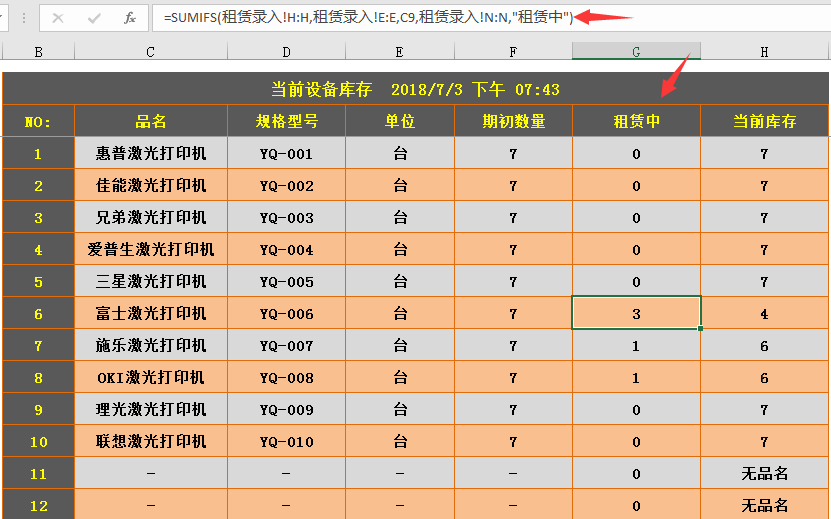Click the 当前库存 header cell
The height and width of the screenshot is (519, 831).
click(764, 121)
